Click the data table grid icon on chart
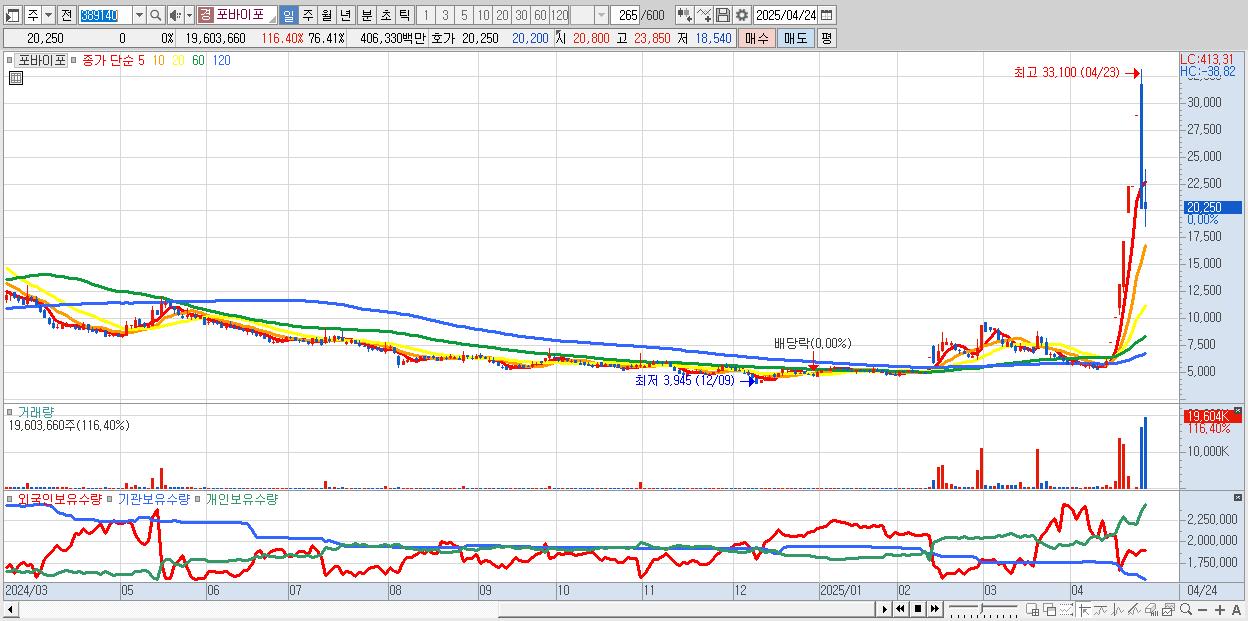 (15, 78)
